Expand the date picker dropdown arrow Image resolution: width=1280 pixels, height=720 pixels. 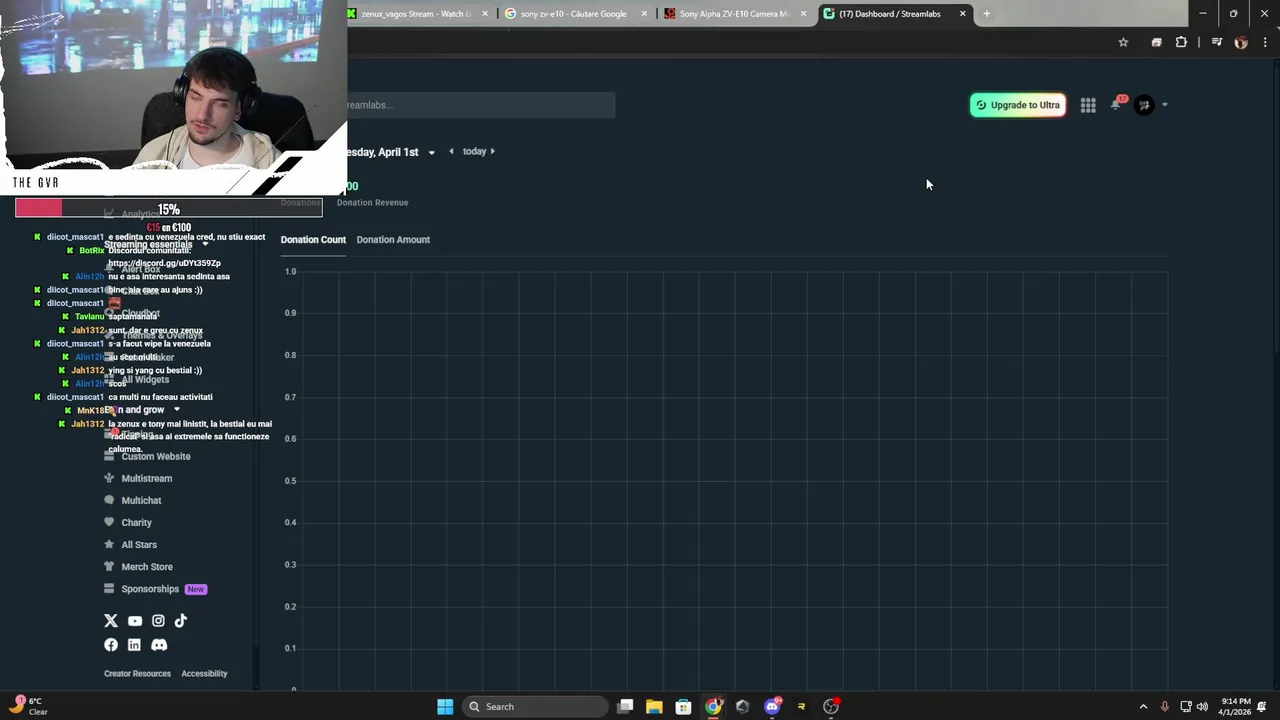click(432, 153)
